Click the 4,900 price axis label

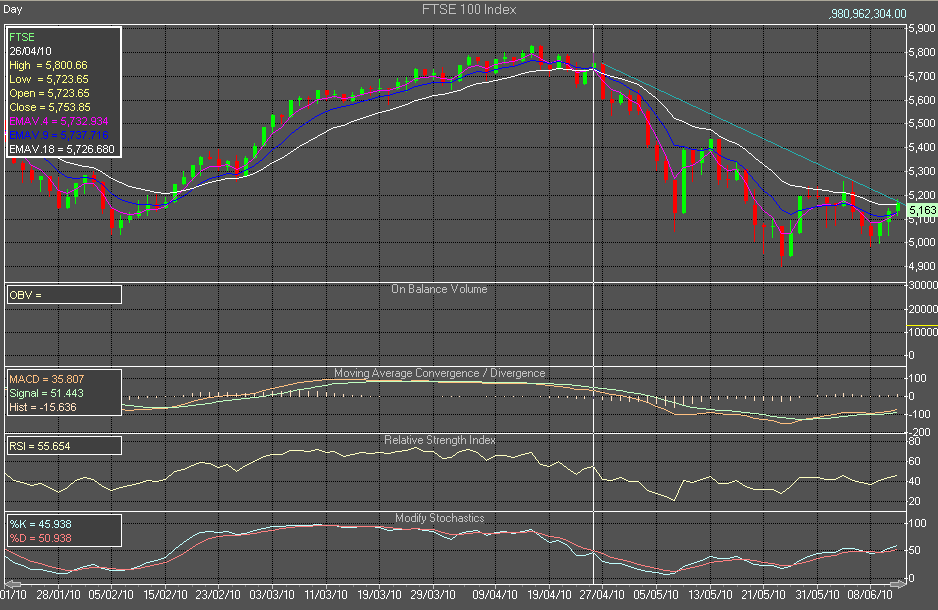click(922, 267)
